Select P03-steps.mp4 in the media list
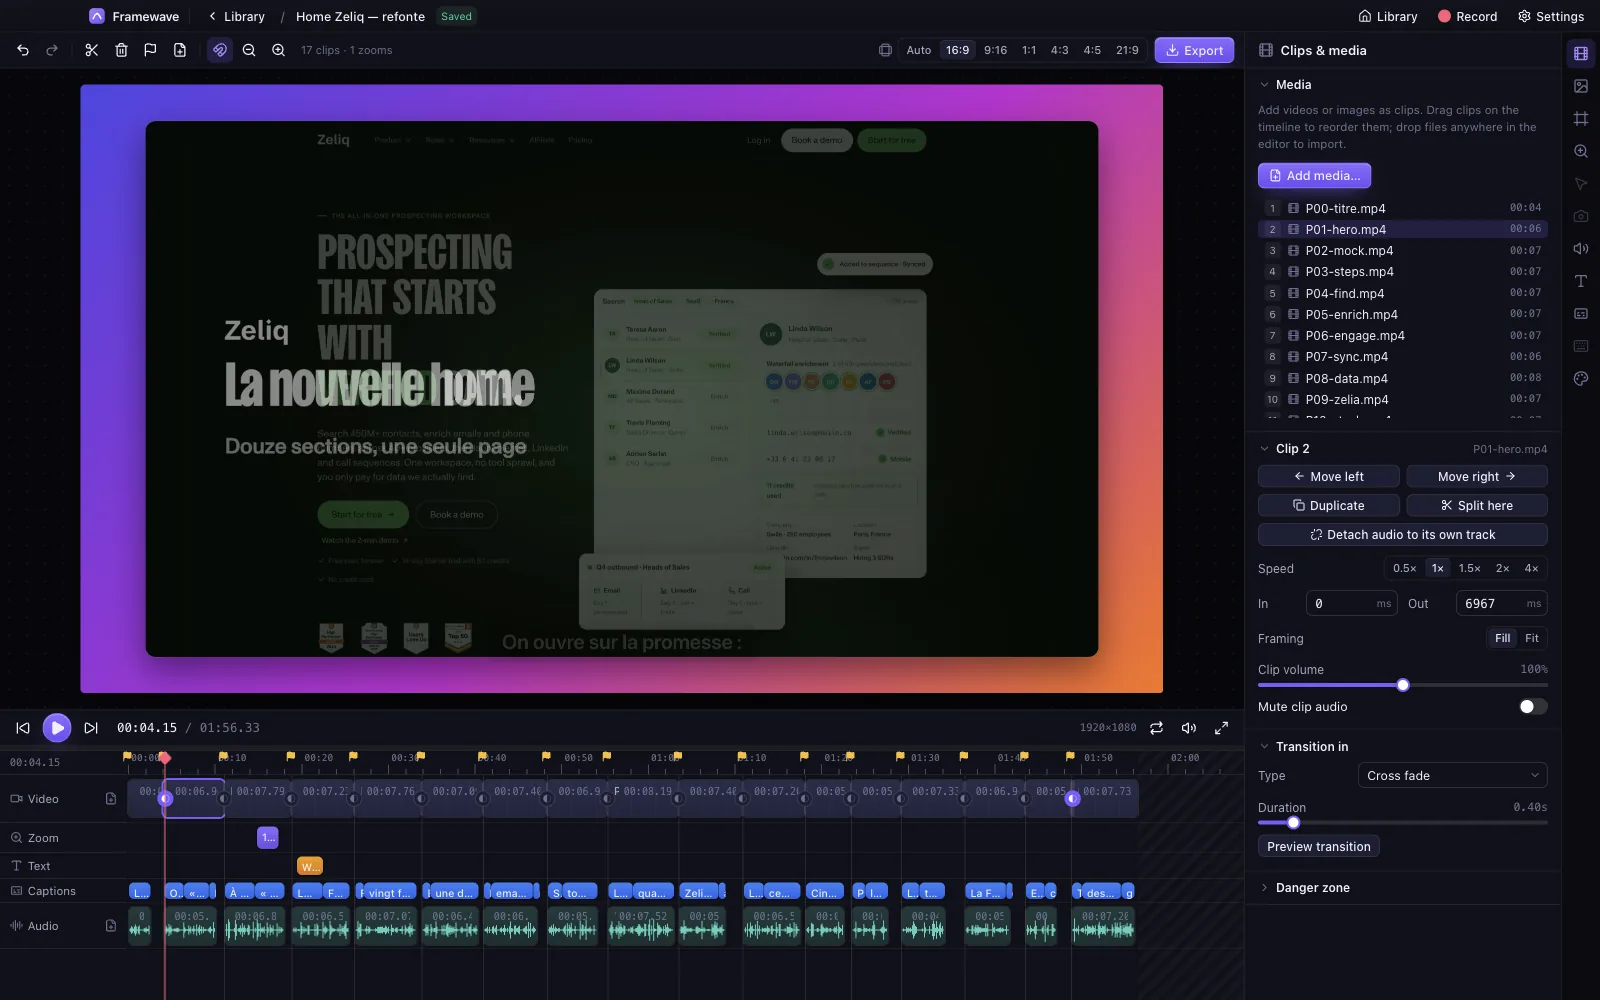The height and width of the screenshot is (1000, 1600). [1403, 272]
